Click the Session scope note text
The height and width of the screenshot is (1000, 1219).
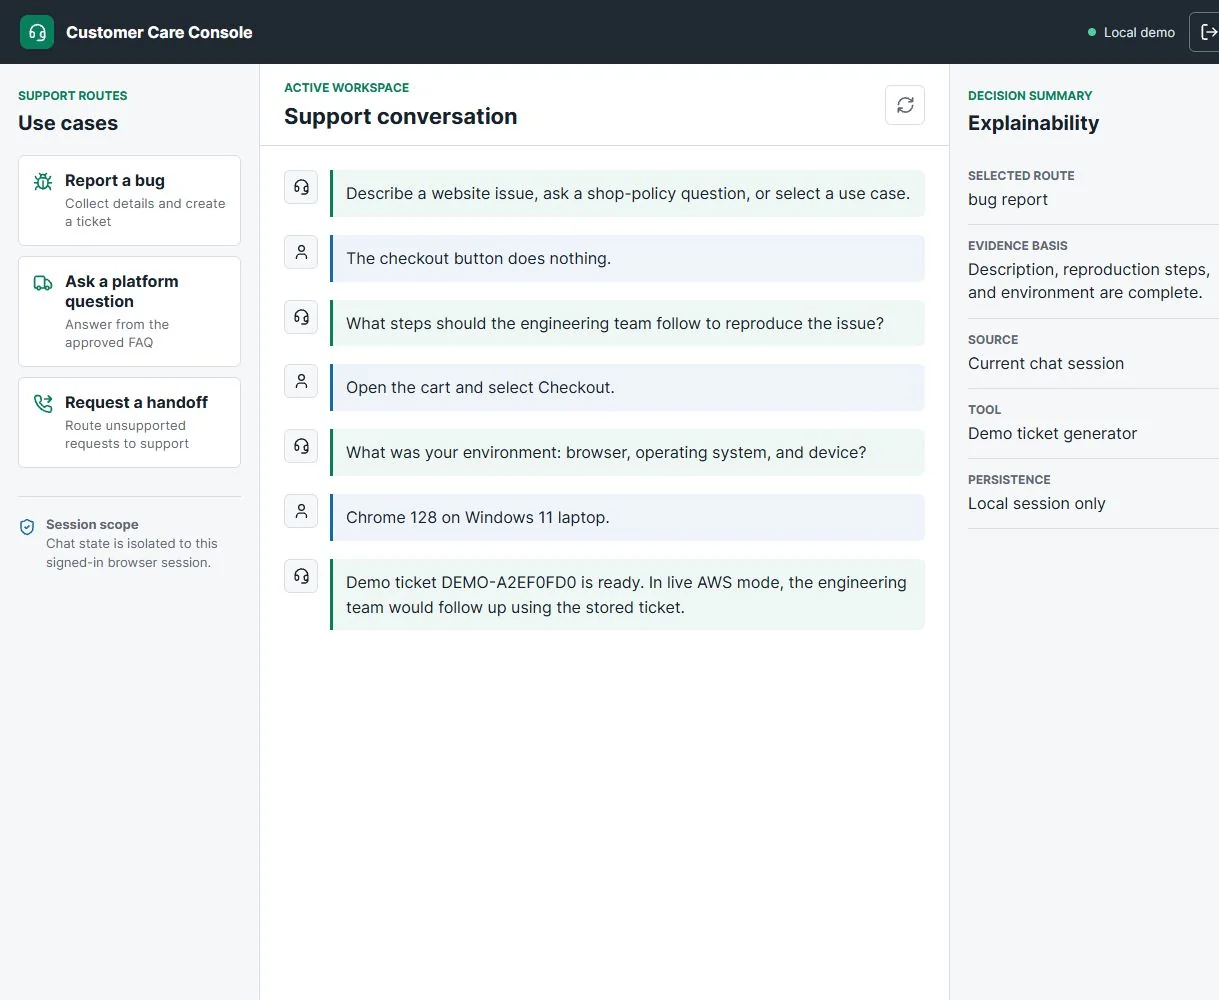131,553
